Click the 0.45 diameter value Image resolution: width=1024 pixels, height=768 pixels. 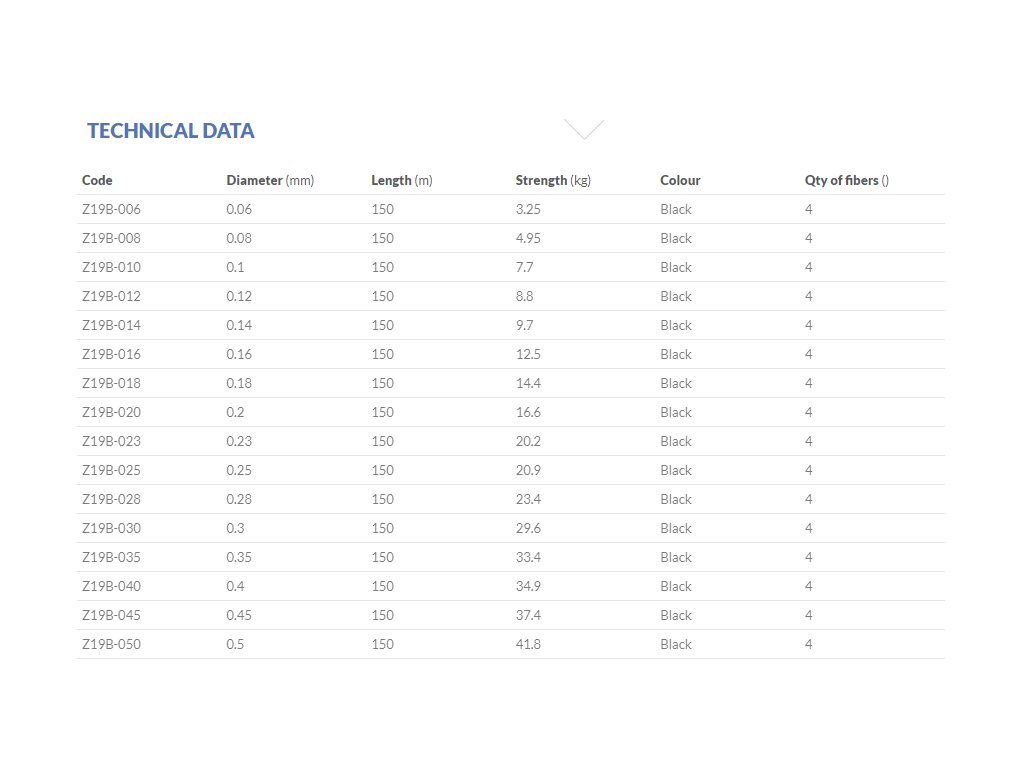click(239, 616)
